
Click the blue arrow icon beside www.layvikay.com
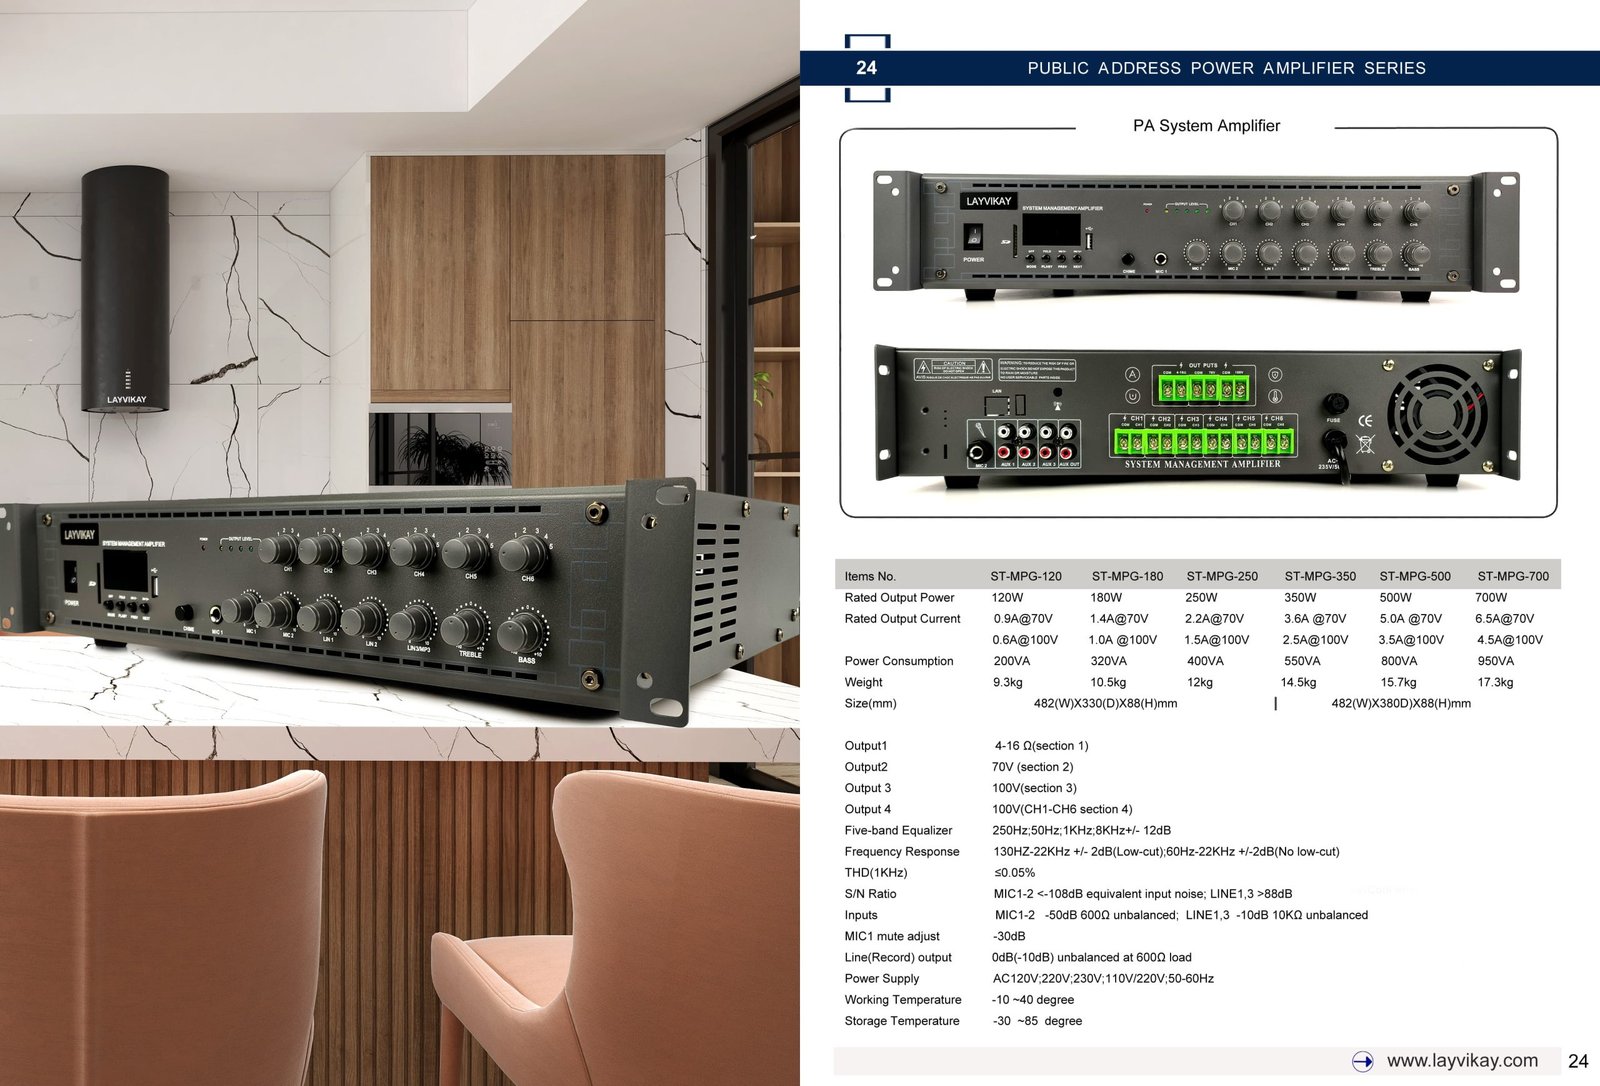pos(1363,1061)
